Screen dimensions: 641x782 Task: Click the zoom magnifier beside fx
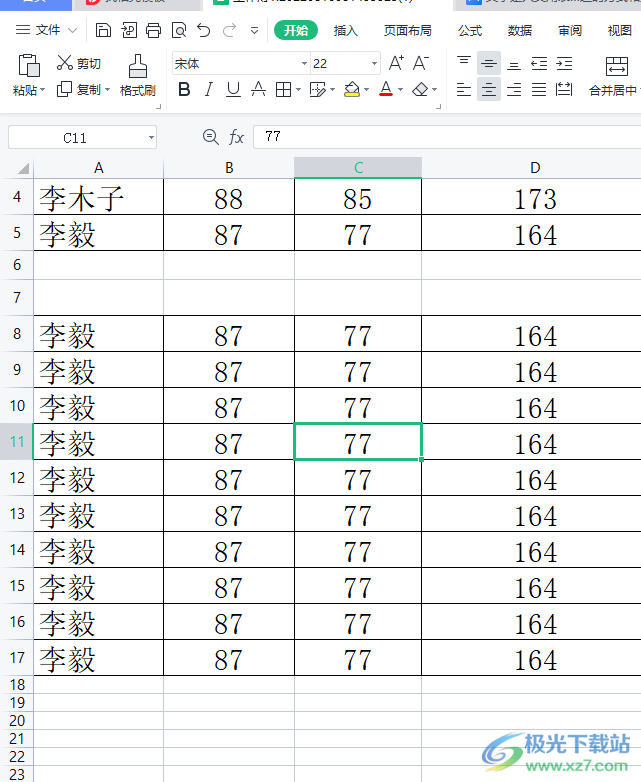tap(211, 137)
